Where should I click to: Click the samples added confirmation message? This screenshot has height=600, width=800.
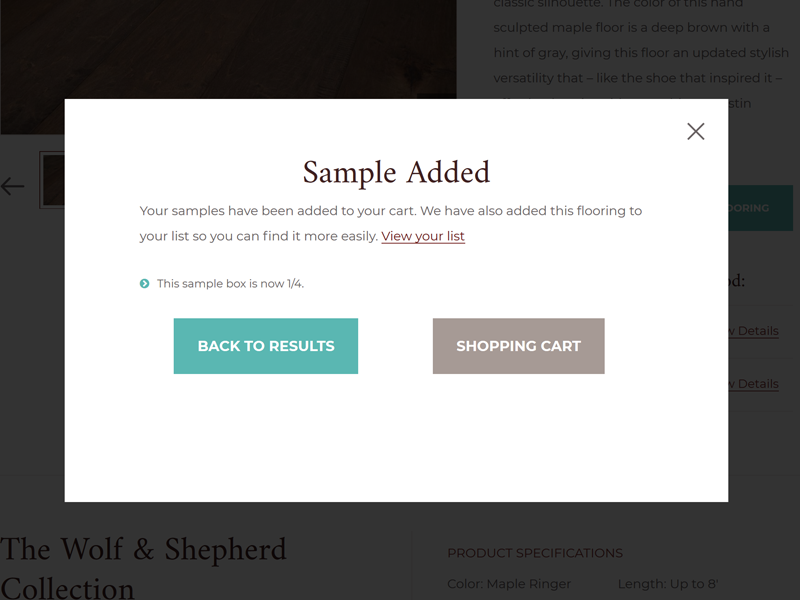coord(390,211)
